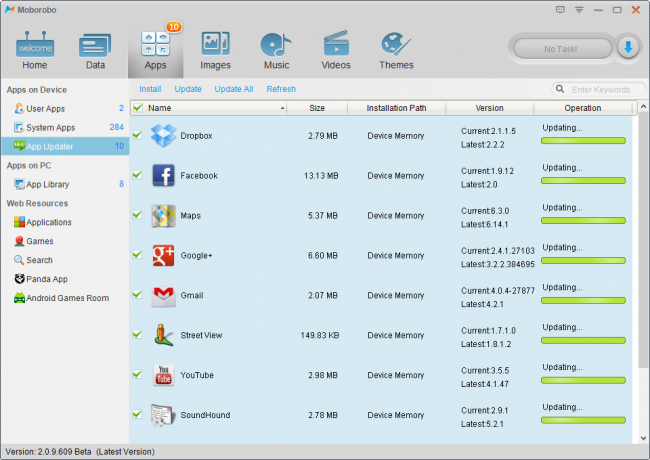This screenshot has width=650, height=460.
Task: Open the Music tab
Action: [276, 51]
